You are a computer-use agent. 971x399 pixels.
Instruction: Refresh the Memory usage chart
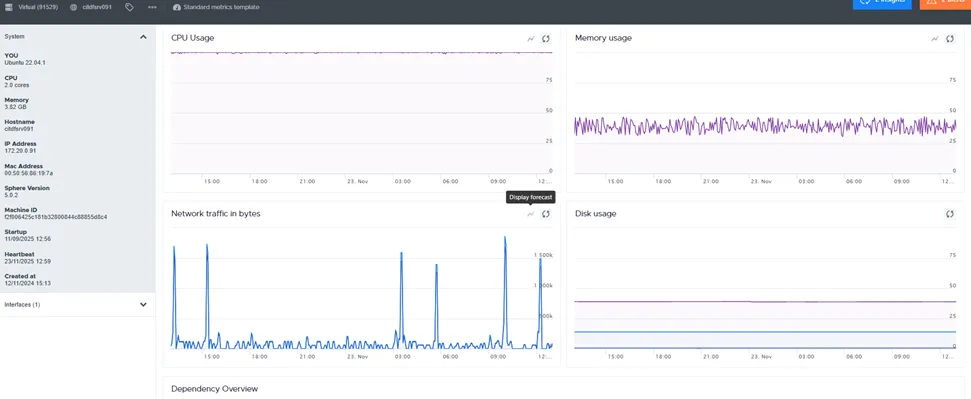949,38
